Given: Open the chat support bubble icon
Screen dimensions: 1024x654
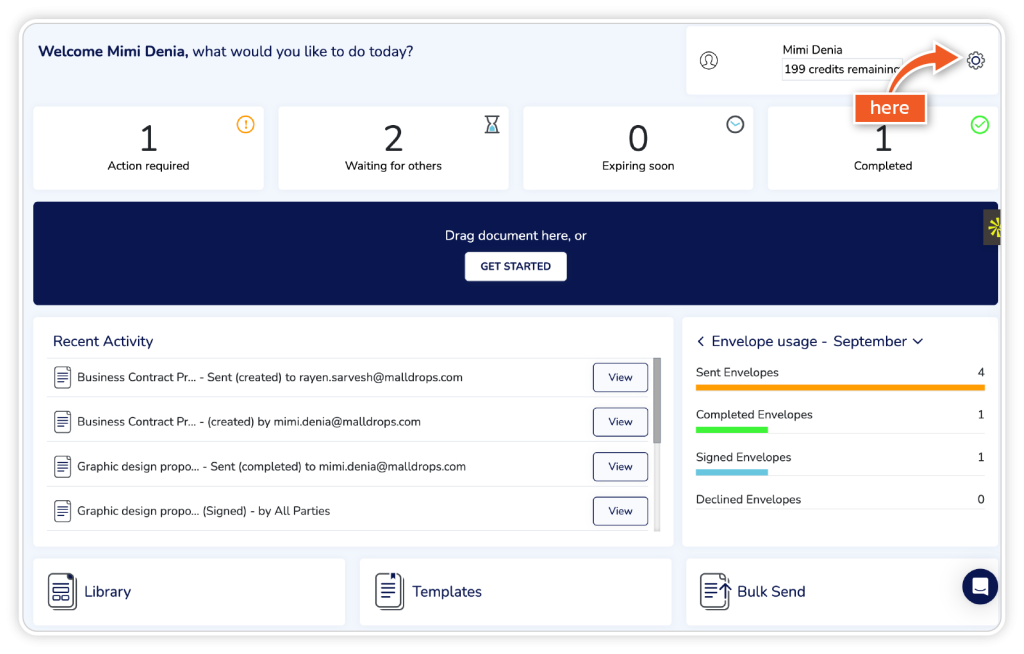Looking at the screenshot, I should (x=979, y=586).
